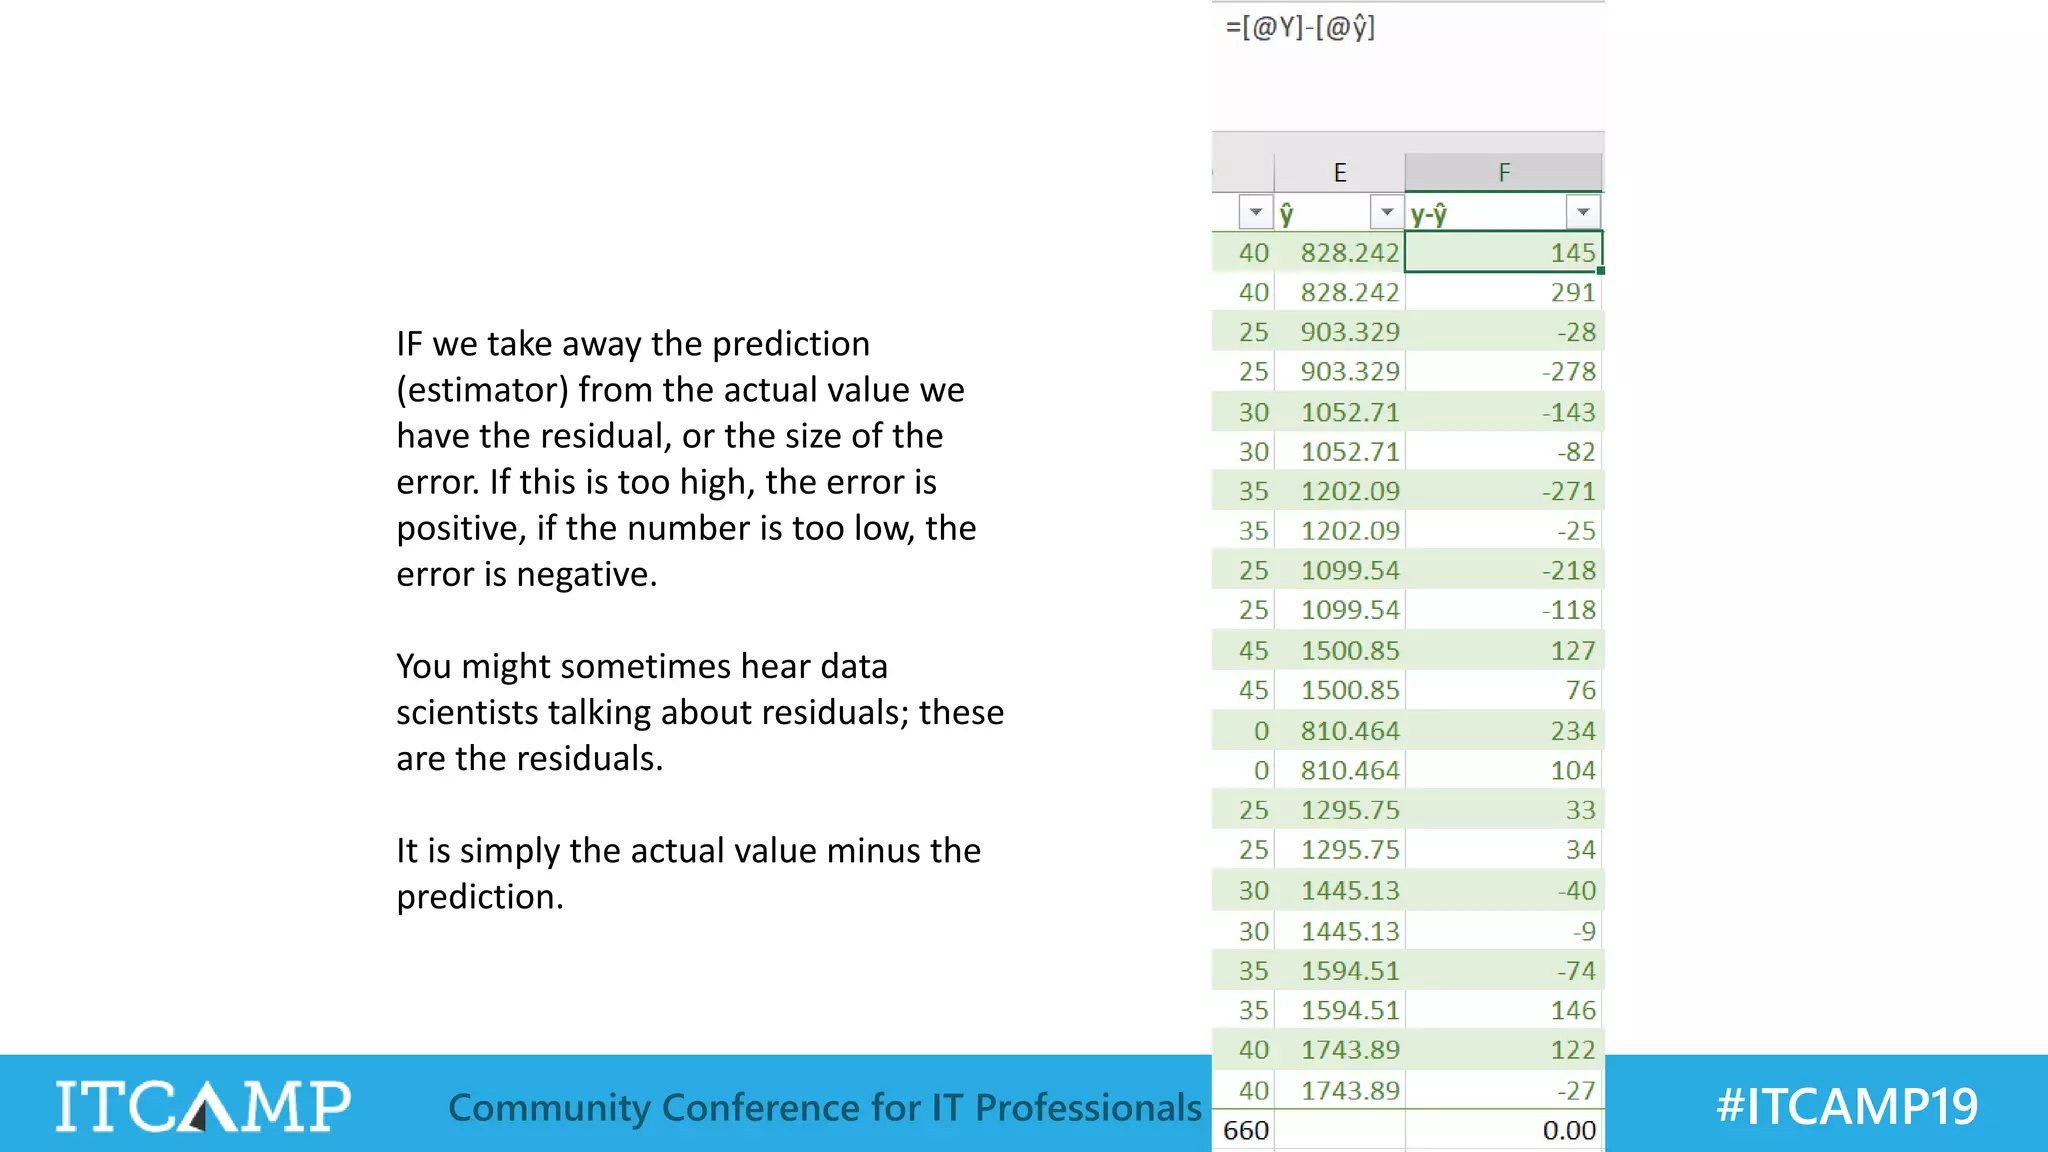Image resolution: width=2048 pixels, height=1152 pixels.
Task: Select the residual cell containing 122
Action: tap(1504, 1050)
